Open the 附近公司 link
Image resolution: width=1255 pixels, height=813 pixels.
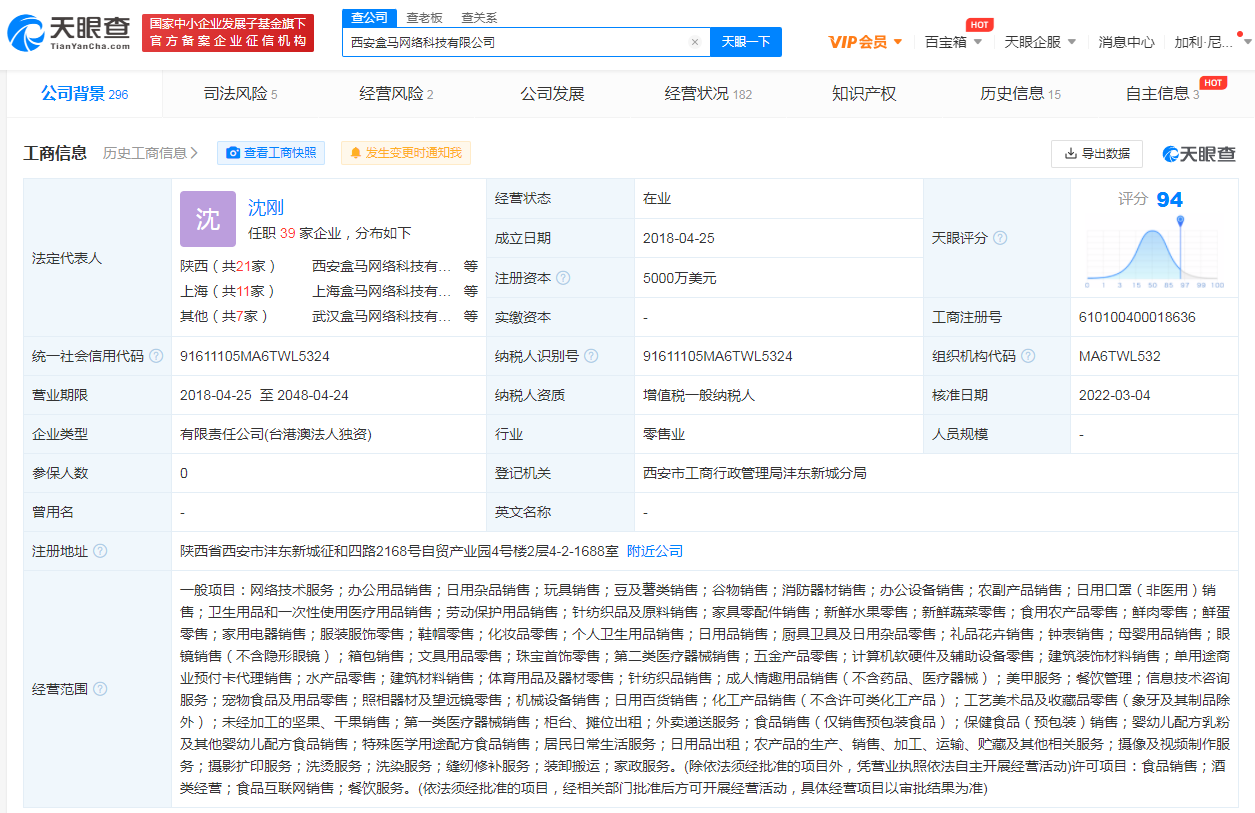pos(655,551)
